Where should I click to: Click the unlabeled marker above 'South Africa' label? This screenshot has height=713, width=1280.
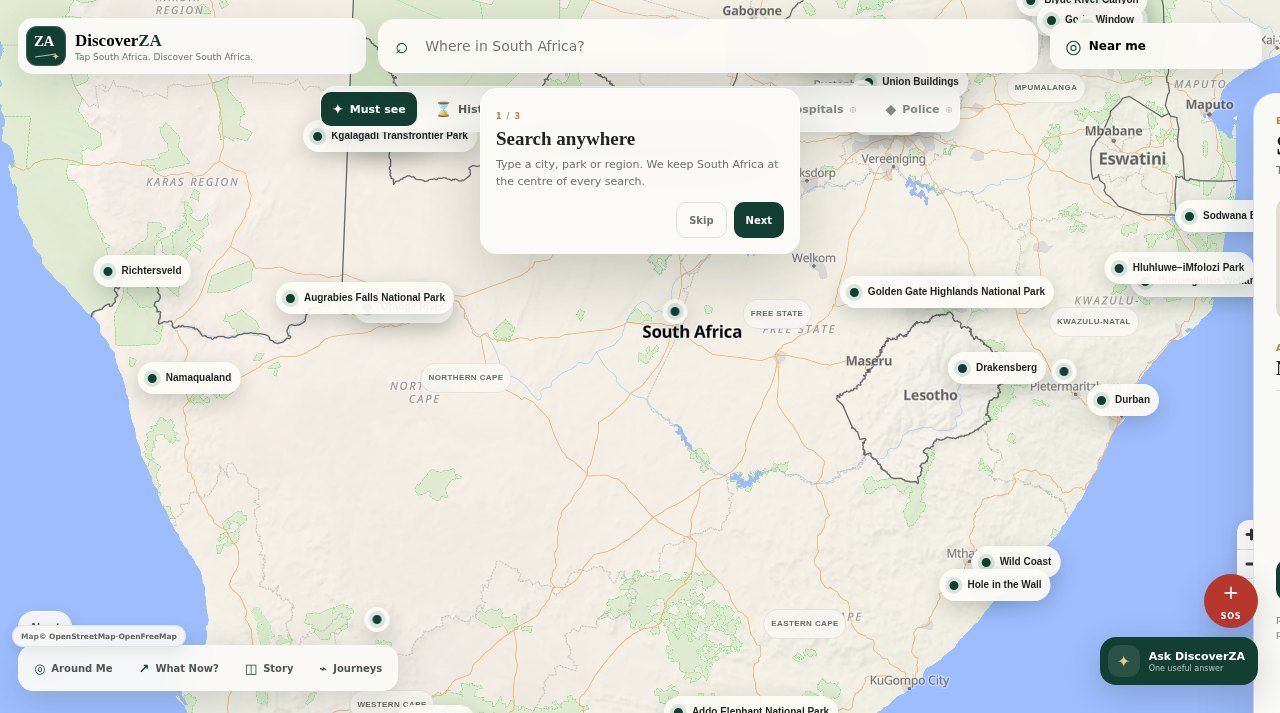tap(675, 312)
